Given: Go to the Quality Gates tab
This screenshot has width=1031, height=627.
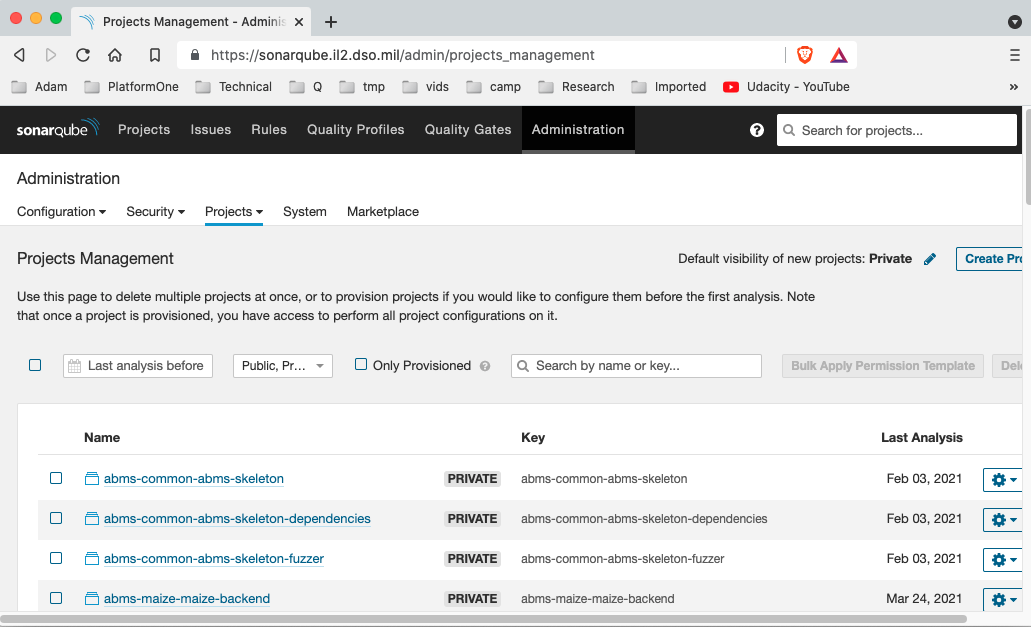Looking at the screenshot, I should (x=467, y=129).
